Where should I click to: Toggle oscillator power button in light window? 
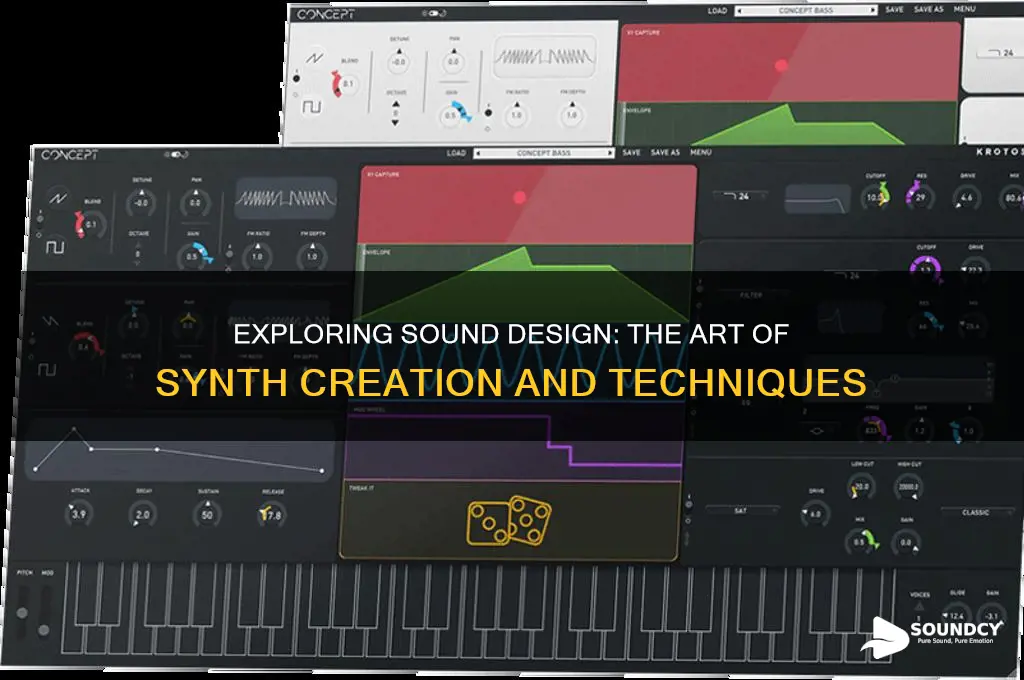[296, 78]
